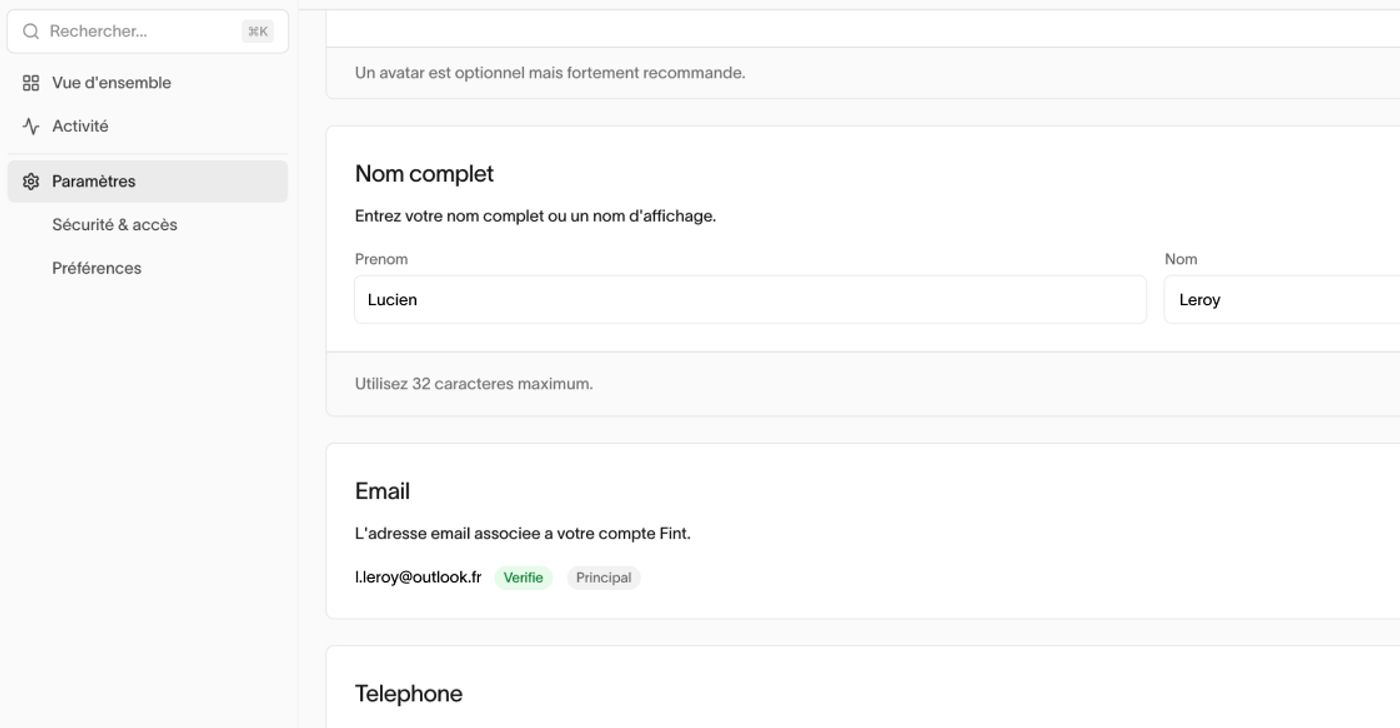Click the green Verifie badge
Viewport: 1400px width, 728px height.
pyautogui.click(x=523, y=578)
